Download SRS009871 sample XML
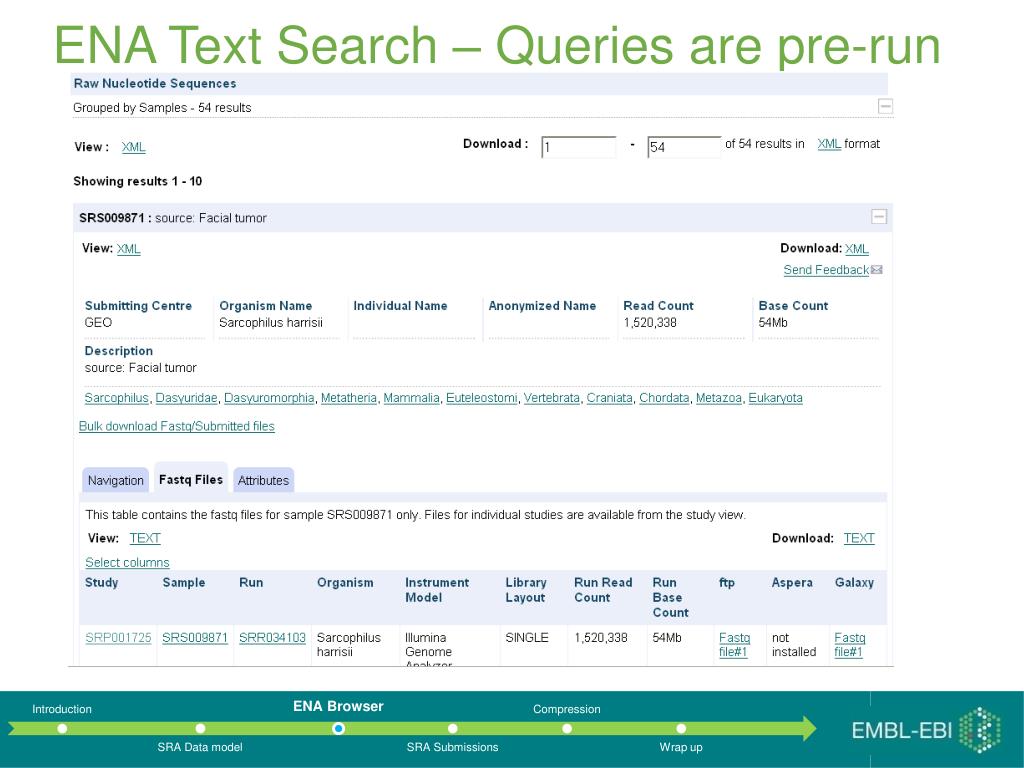 pos(857,249)
